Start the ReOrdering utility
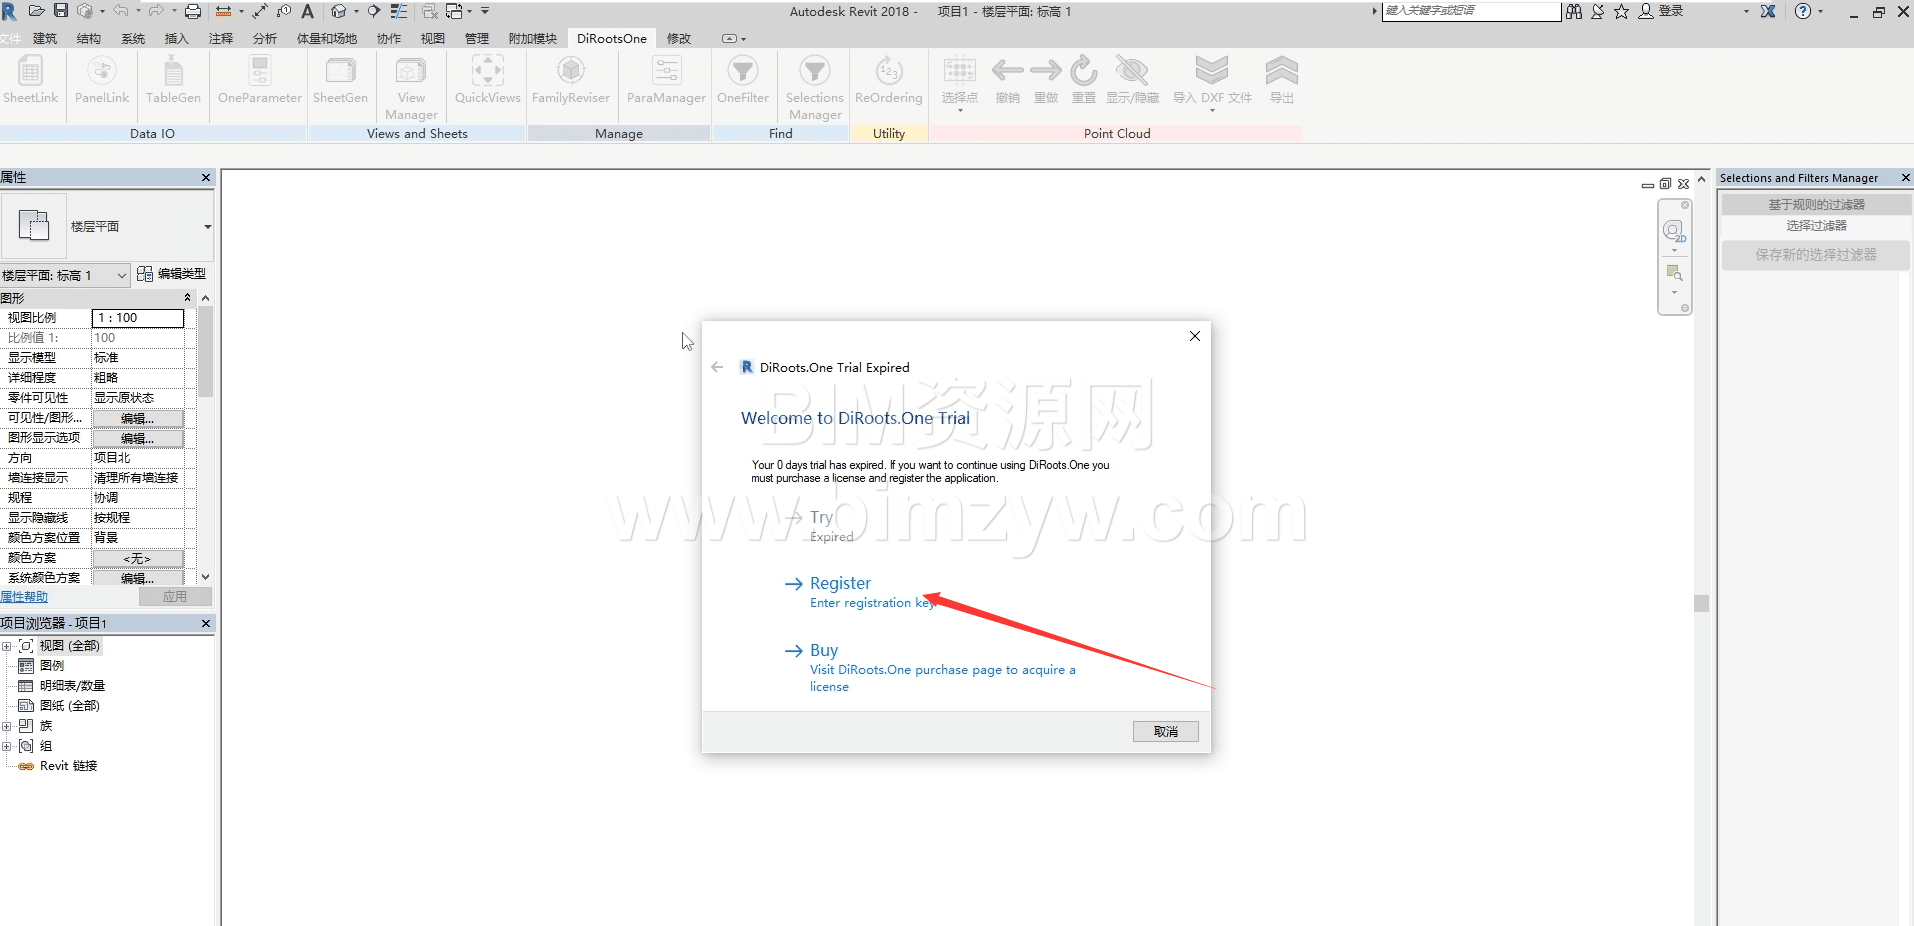The height and width of the screenshot is (926, 1914). (x=888, y=80)
